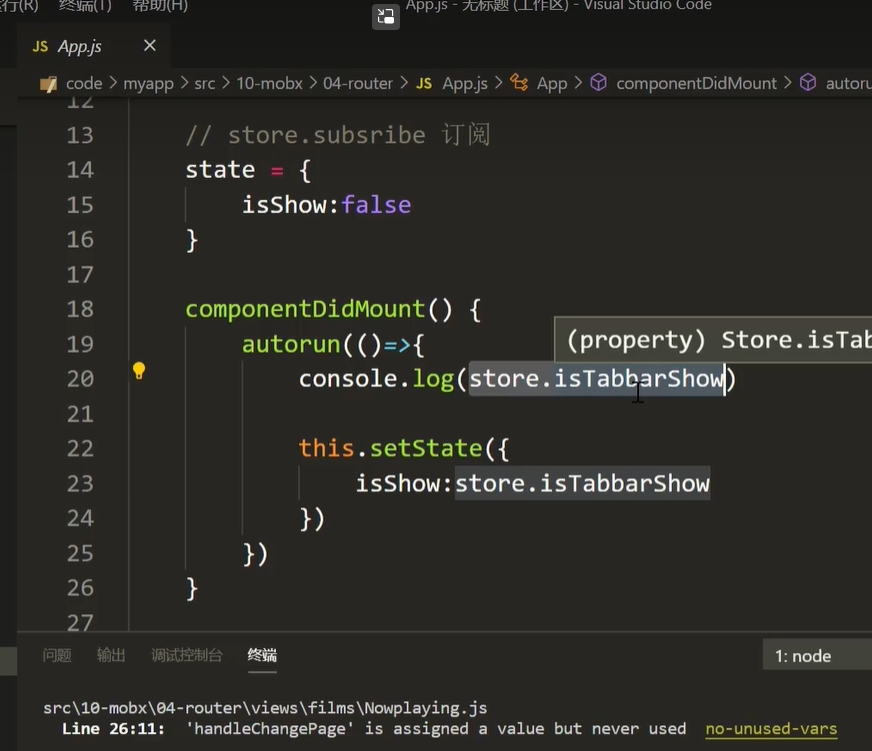Open the no-unused-vars rule link
872x751 pixels.
pos(770,729)
